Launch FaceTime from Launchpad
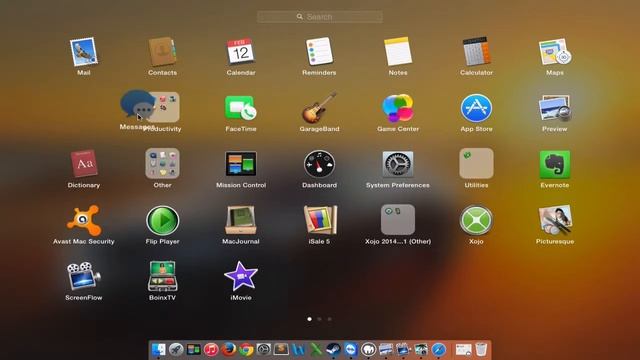This screenshot has height=360, width=640. pyautogui.click(x=240, y=108)
